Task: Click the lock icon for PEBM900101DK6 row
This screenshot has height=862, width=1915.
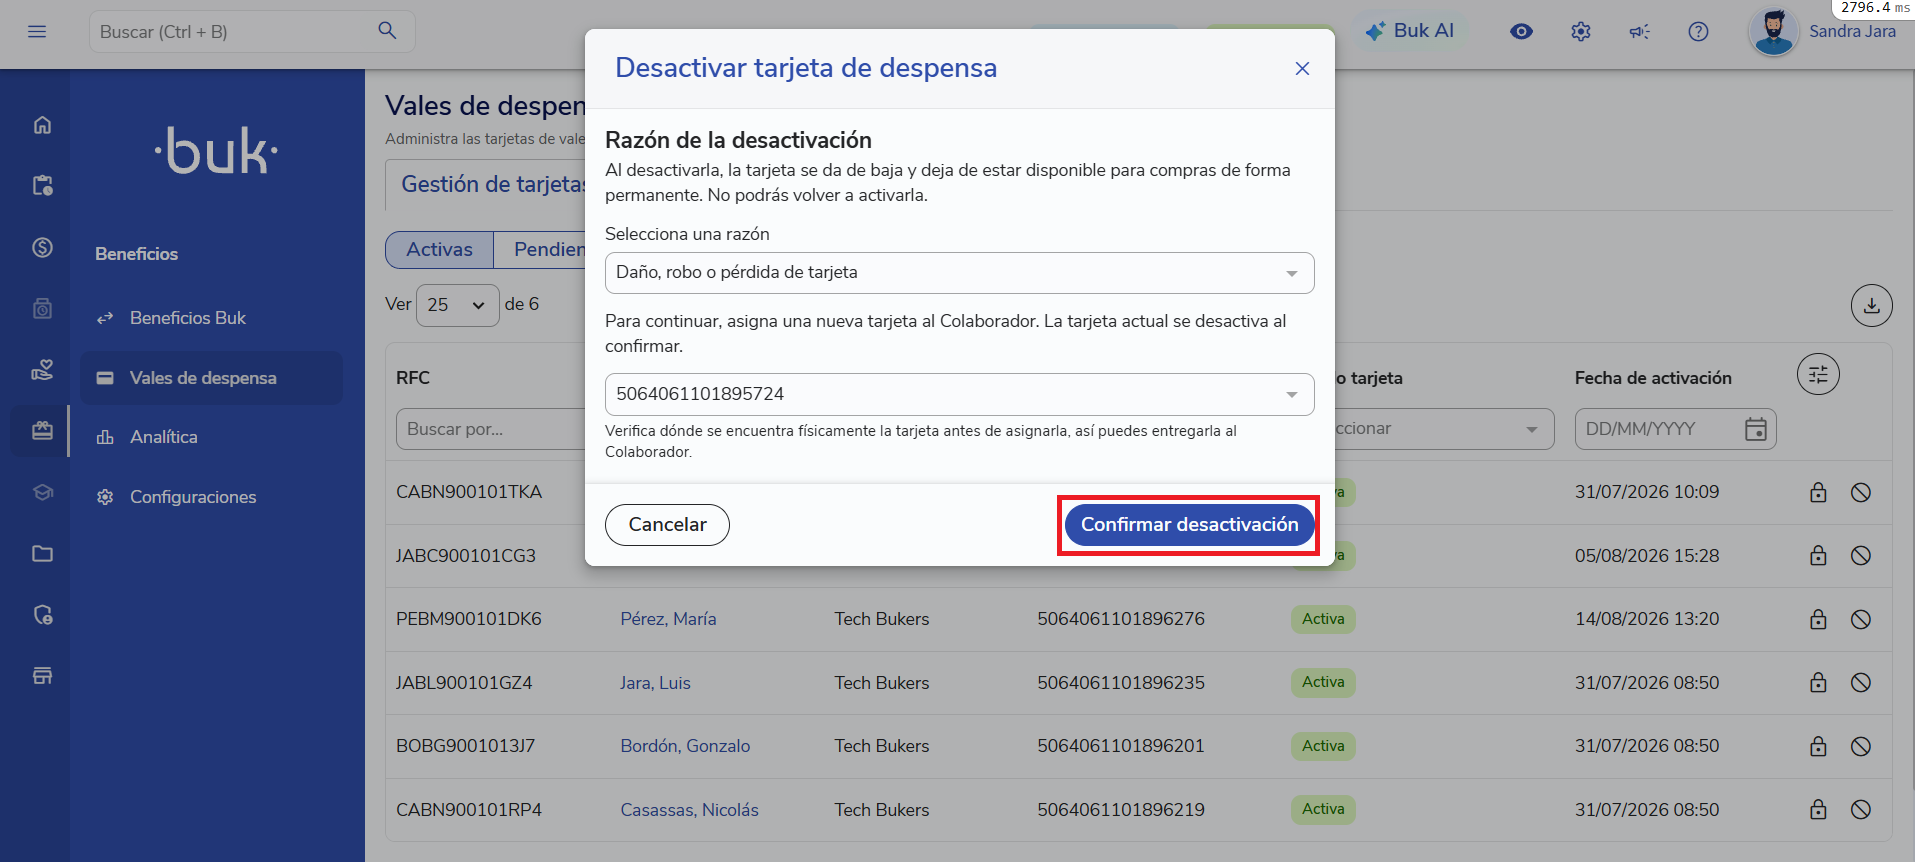Action: tap(1818, 619)
